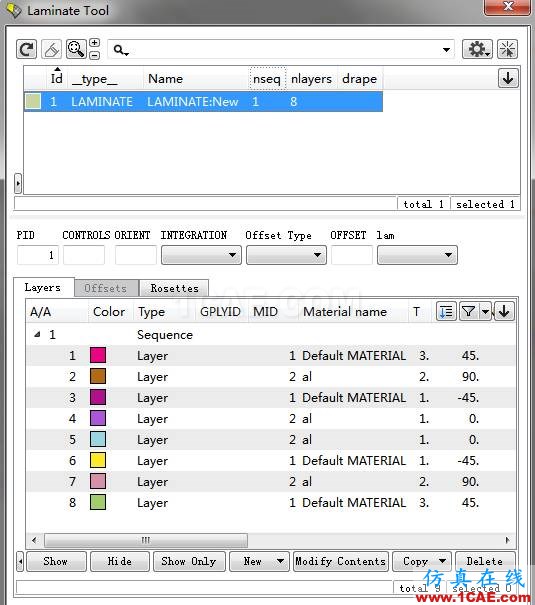
Task: Open the Offset Type dropdown
Action: click(x=286, y=255)
